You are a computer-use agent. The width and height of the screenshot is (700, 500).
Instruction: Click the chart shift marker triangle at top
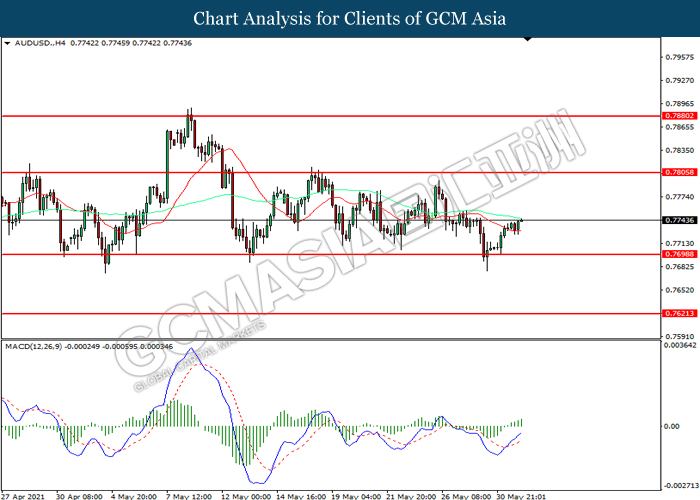tap(528, 39)
